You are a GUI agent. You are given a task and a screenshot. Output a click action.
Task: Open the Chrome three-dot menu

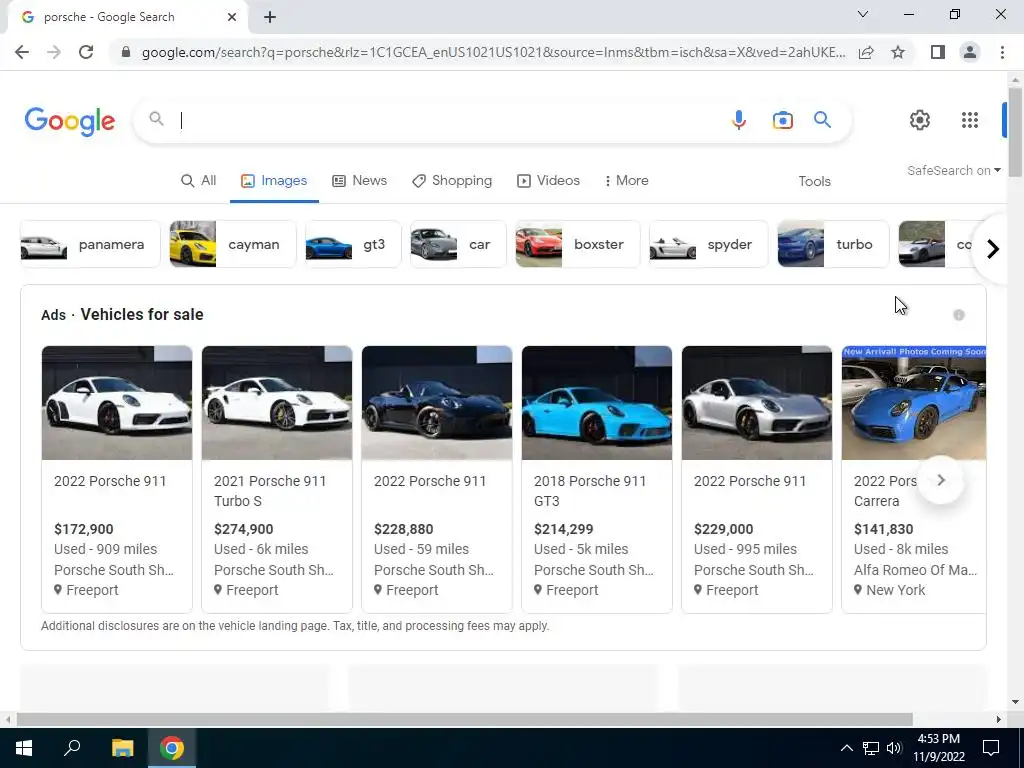pos(1002,52)
